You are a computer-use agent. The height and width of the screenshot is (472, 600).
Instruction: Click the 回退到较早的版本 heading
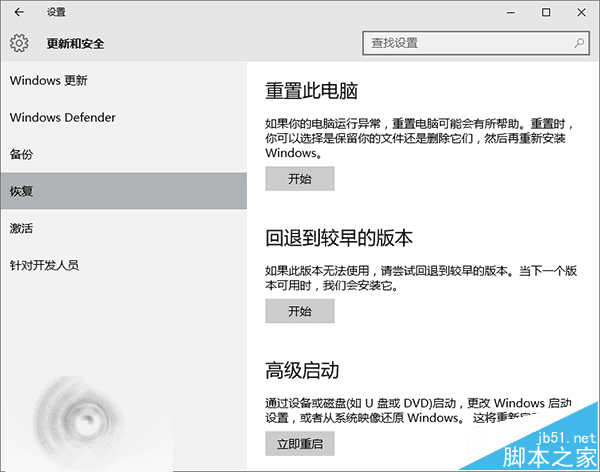click(x=339, y=238)
